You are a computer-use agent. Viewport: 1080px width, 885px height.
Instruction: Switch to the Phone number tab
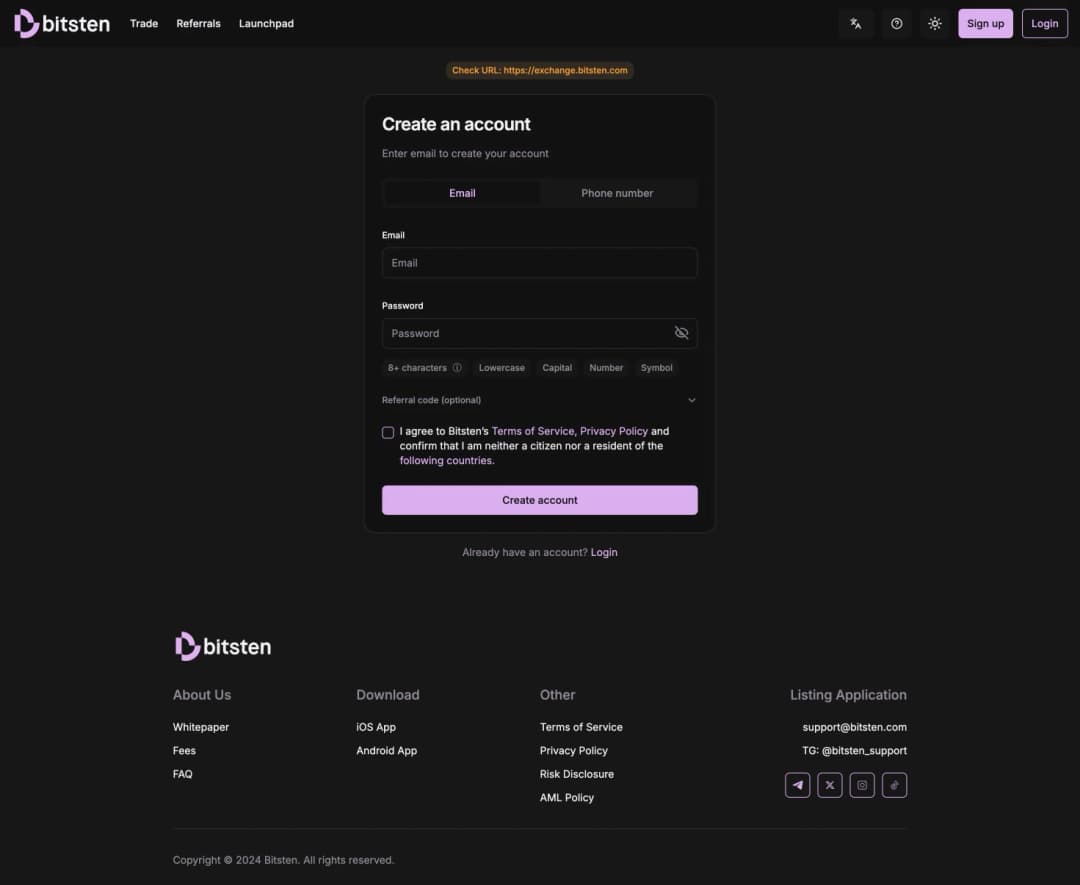[x=617, y=194]
